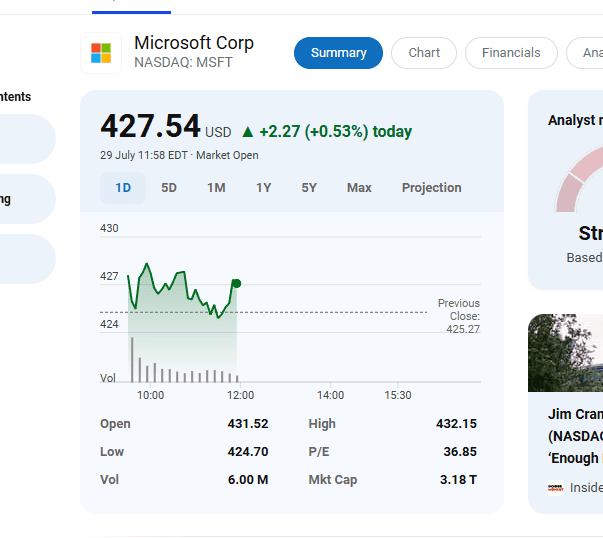Click the Vol value 6.00 M
The height and width of the screenshot is (538, 603).
coord(248,480)
